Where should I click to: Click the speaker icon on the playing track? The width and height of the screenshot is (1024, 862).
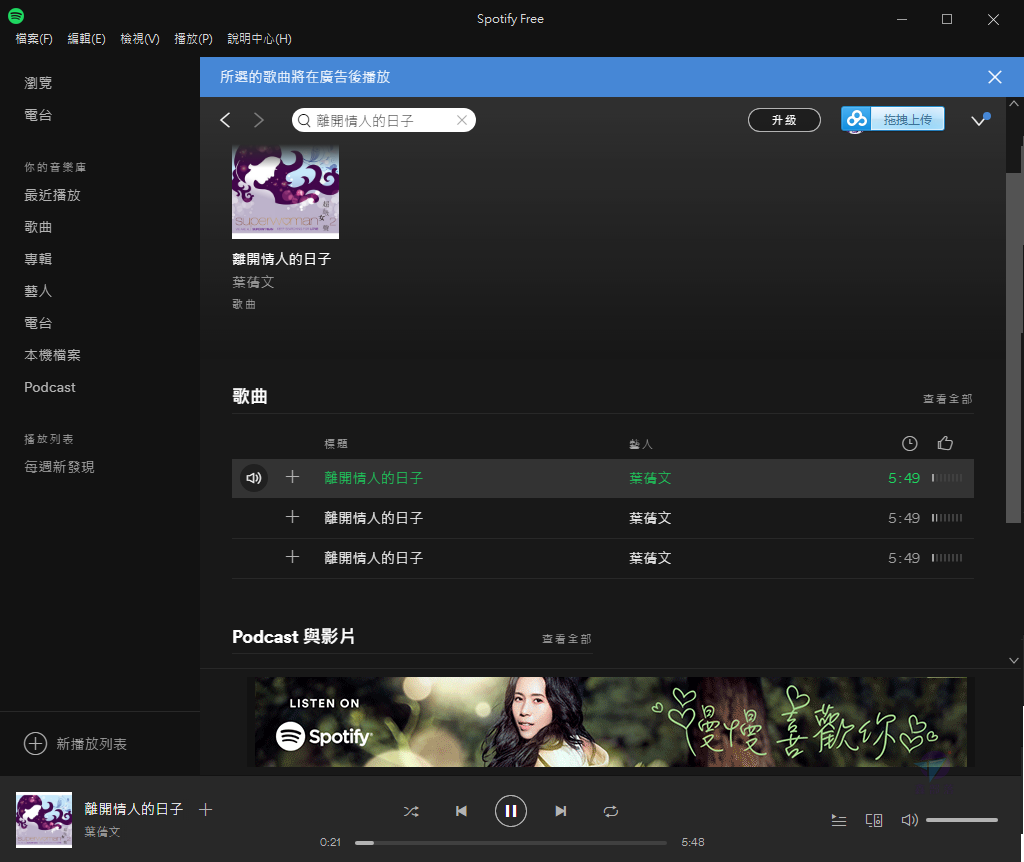pos(253,478)
